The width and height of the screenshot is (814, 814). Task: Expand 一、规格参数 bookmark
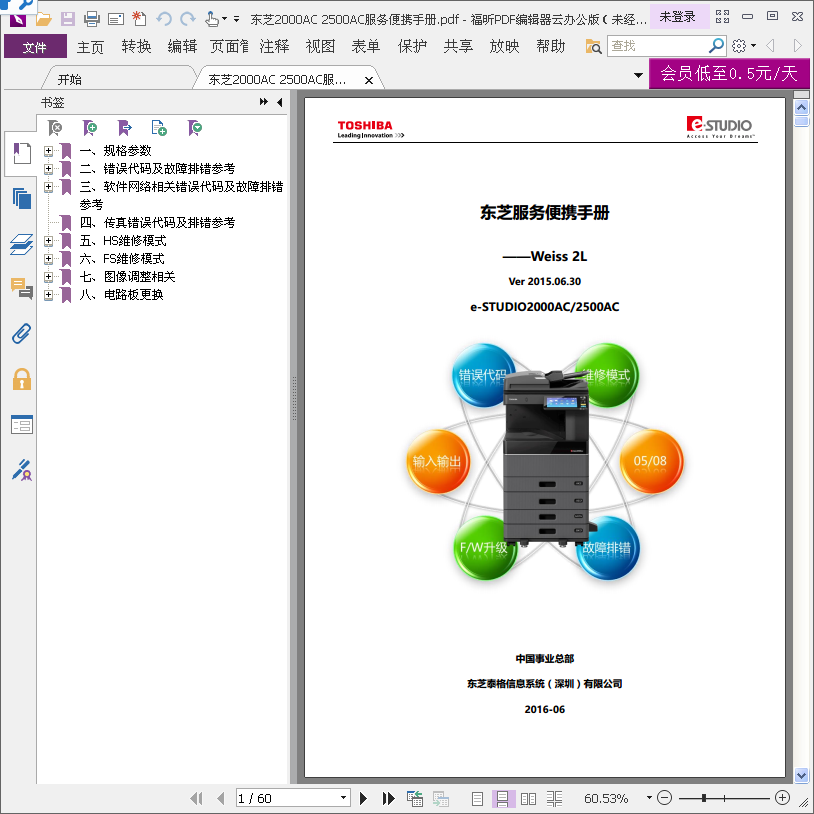click(48, 151)
